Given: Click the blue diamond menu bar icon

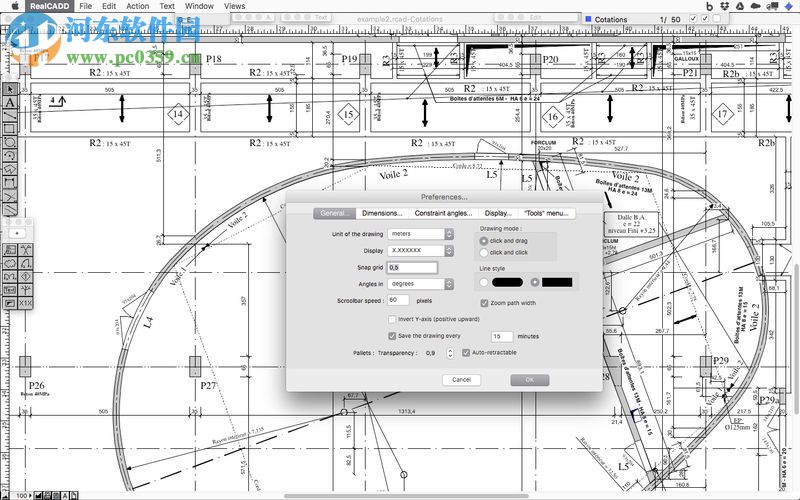Looking at the screenshot, I should click(x=788, y=6).
